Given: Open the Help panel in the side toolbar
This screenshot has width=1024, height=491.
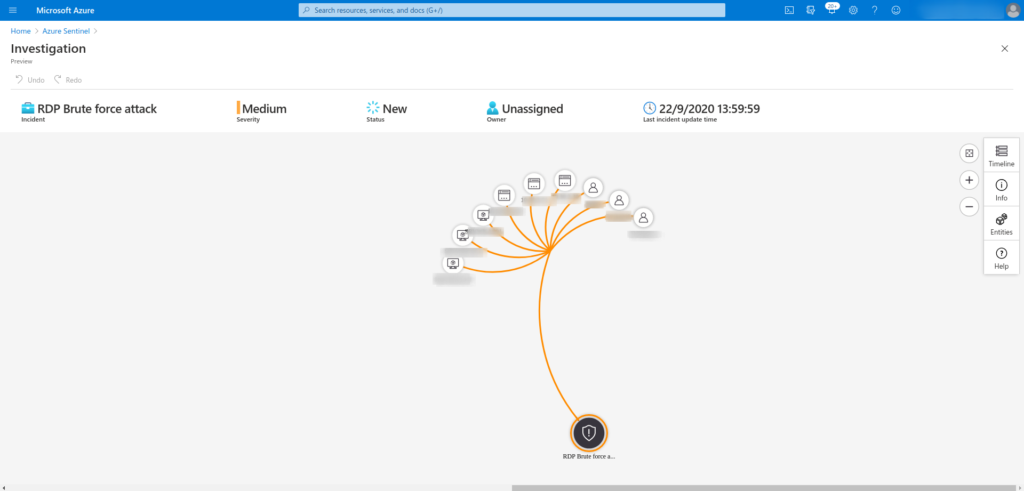Looking at the screenshot, I should coord(1001,258).
